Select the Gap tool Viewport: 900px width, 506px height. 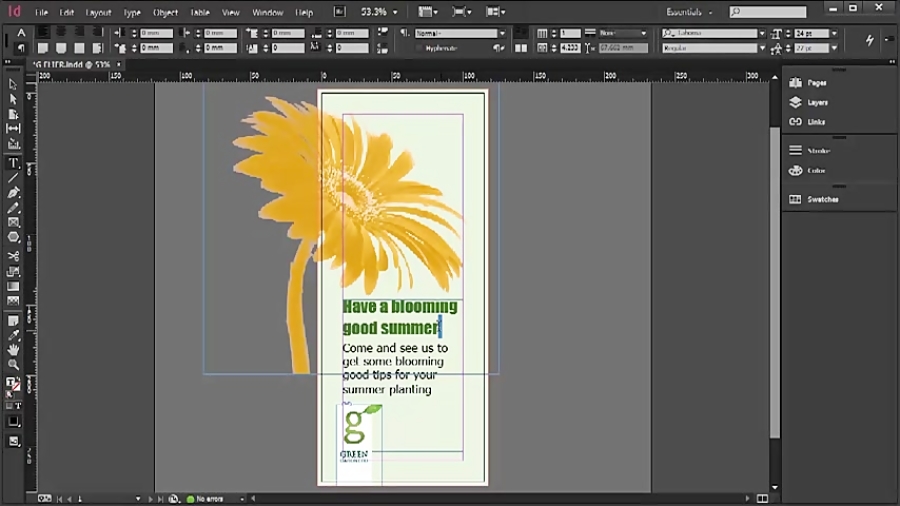pos(13,129)
